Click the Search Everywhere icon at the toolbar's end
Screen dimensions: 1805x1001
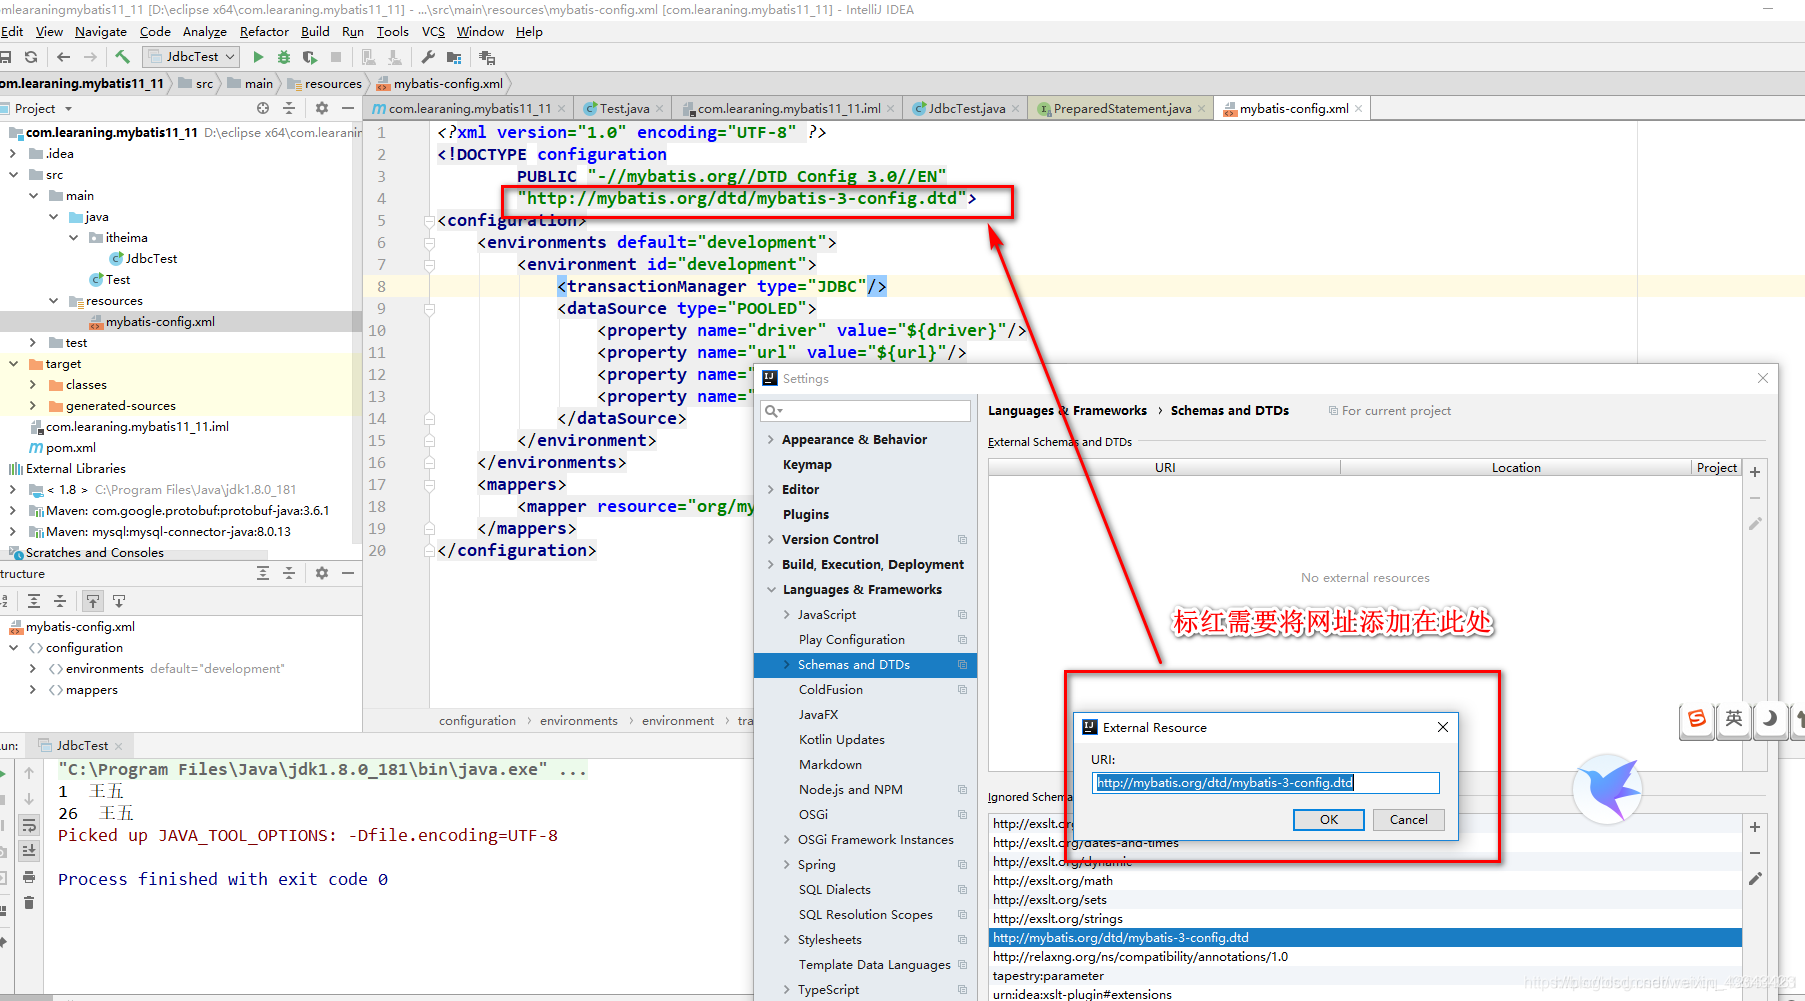pos(488,57)
